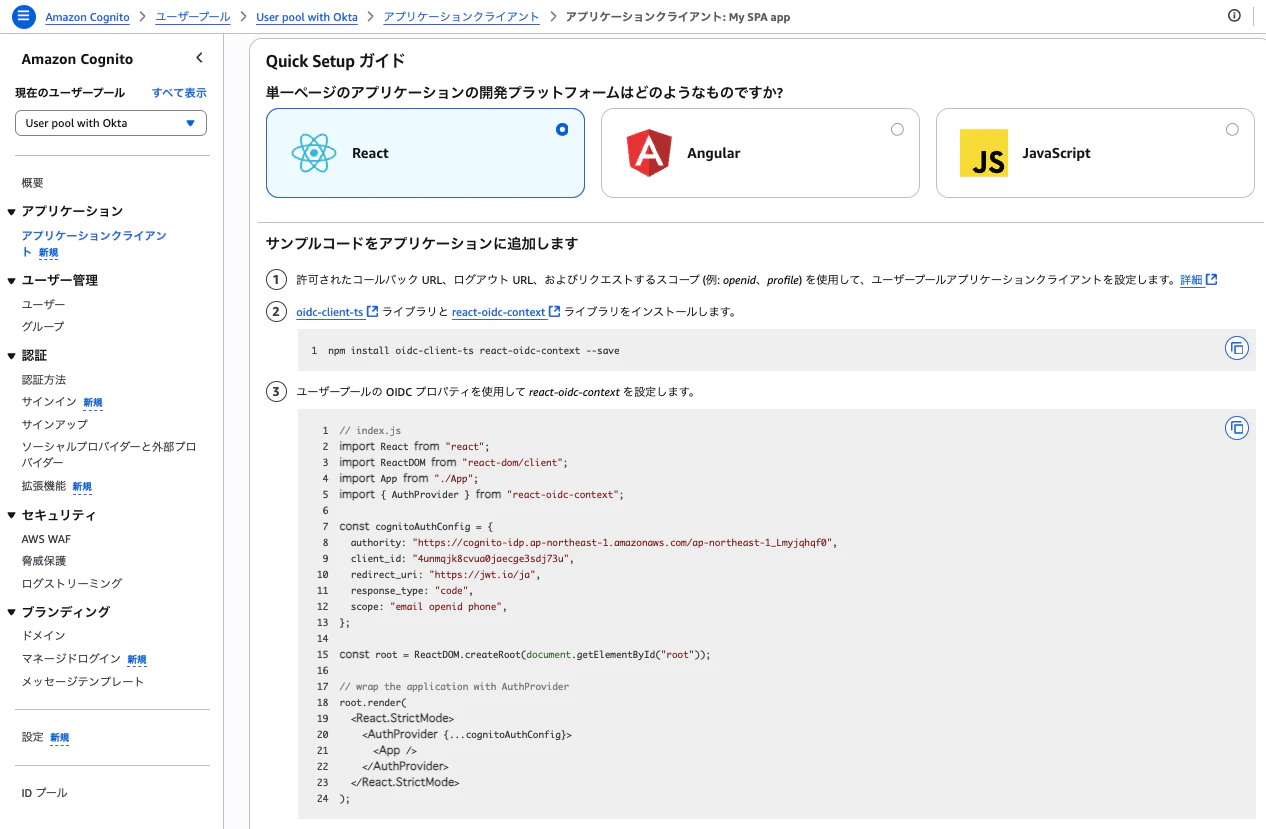Click the React framework logo icon
Screen dimensions: 1266x829
click(x=313, y=153)
